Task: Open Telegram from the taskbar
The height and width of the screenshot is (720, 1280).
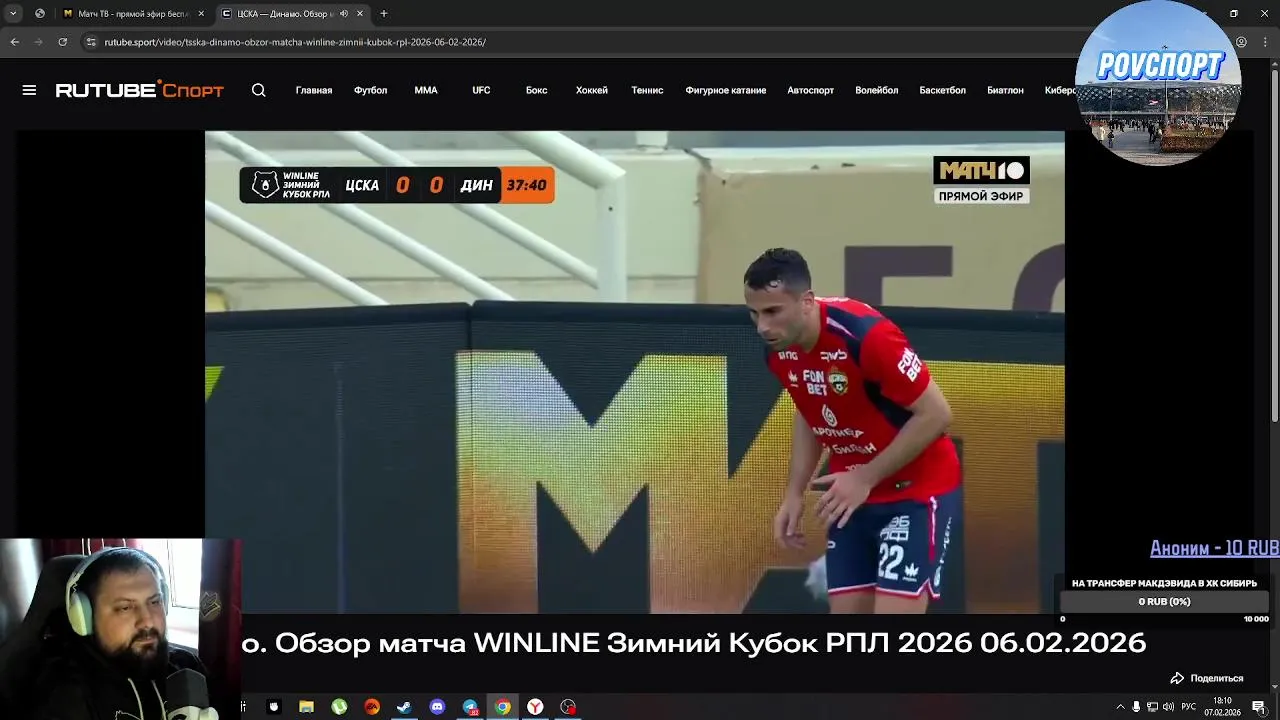Action: click(470, 707)
